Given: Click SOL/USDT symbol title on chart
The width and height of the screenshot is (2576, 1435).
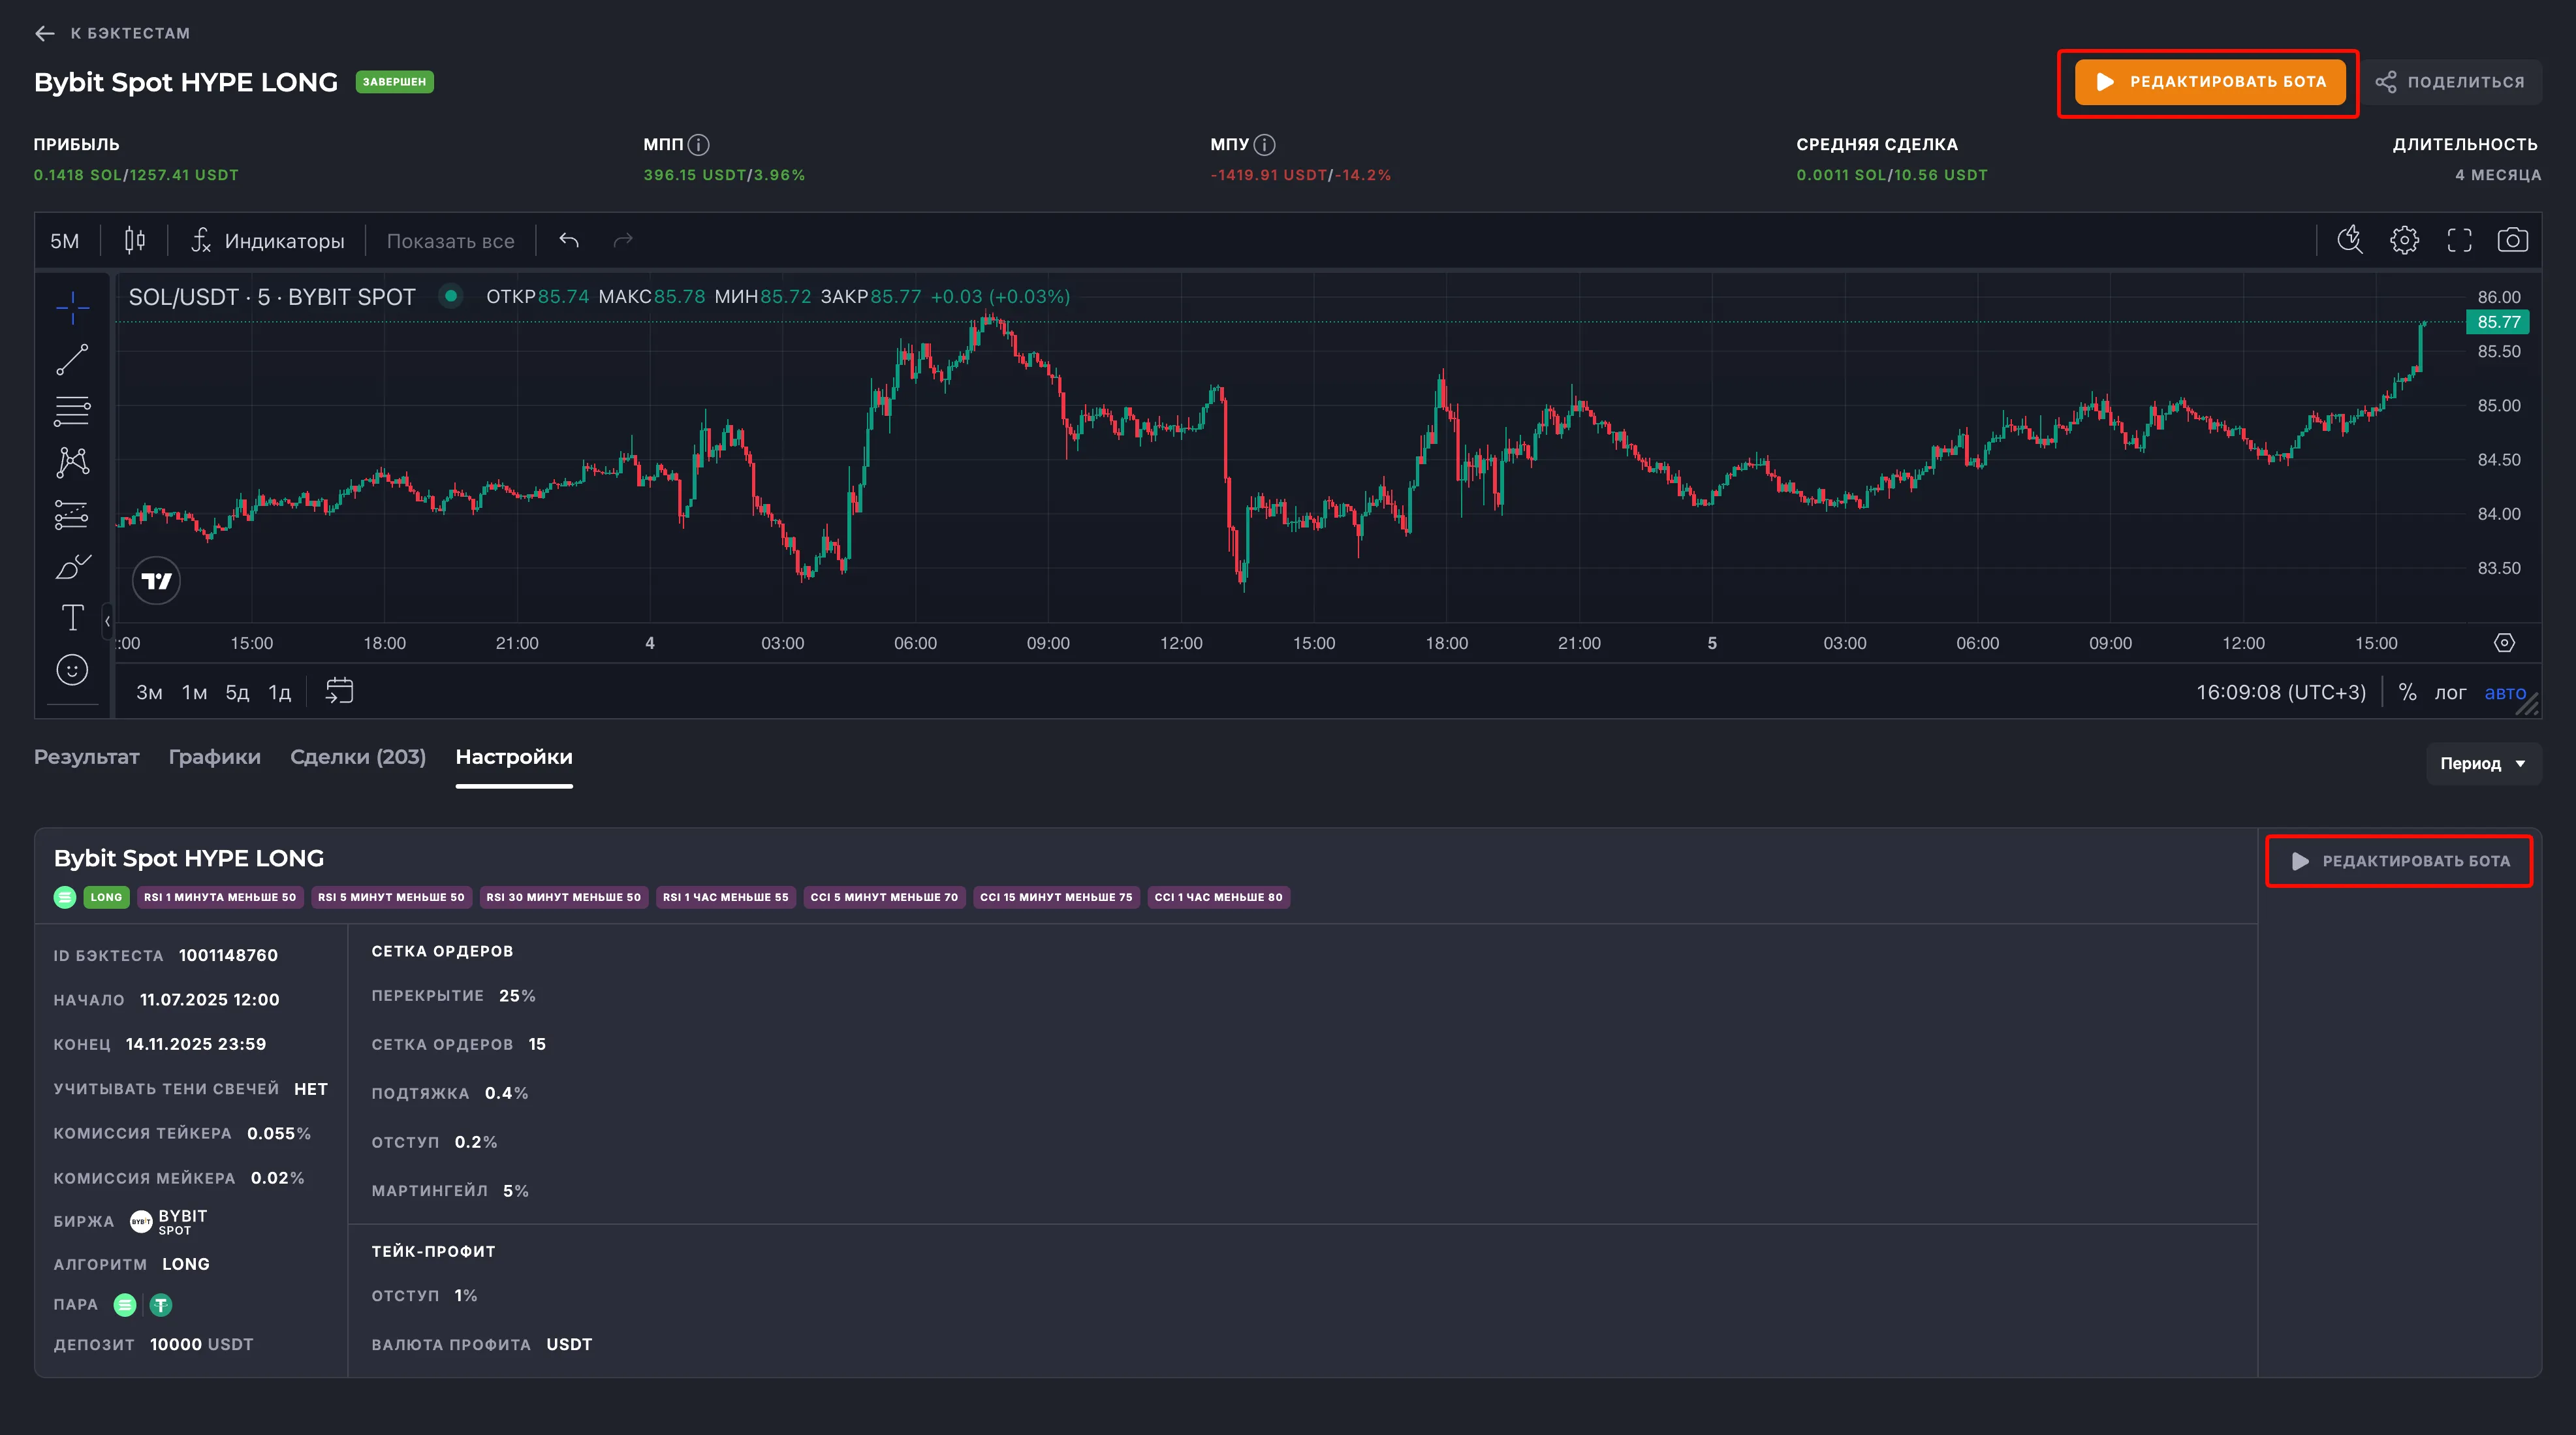Looking at the screenshot, I should (272, 297).
